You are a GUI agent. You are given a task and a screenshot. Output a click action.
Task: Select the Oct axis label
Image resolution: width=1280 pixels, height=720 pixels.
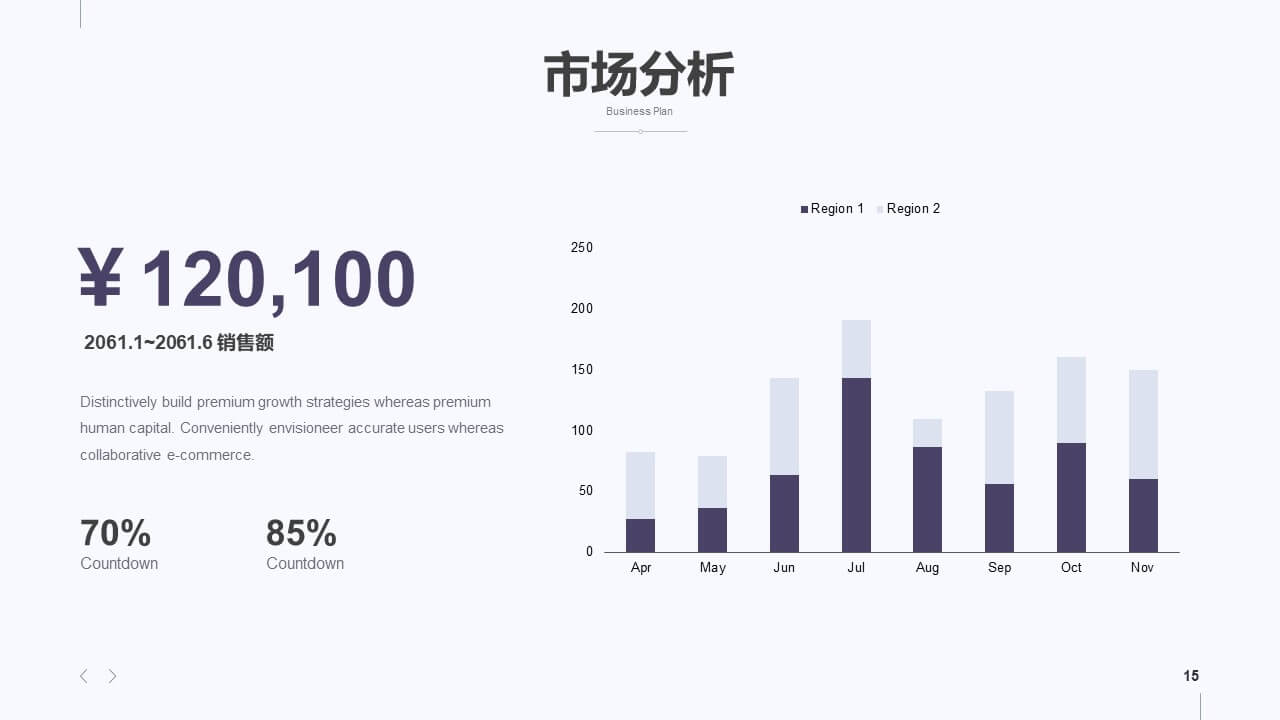pyautogui.click(x=1071, y=568)
